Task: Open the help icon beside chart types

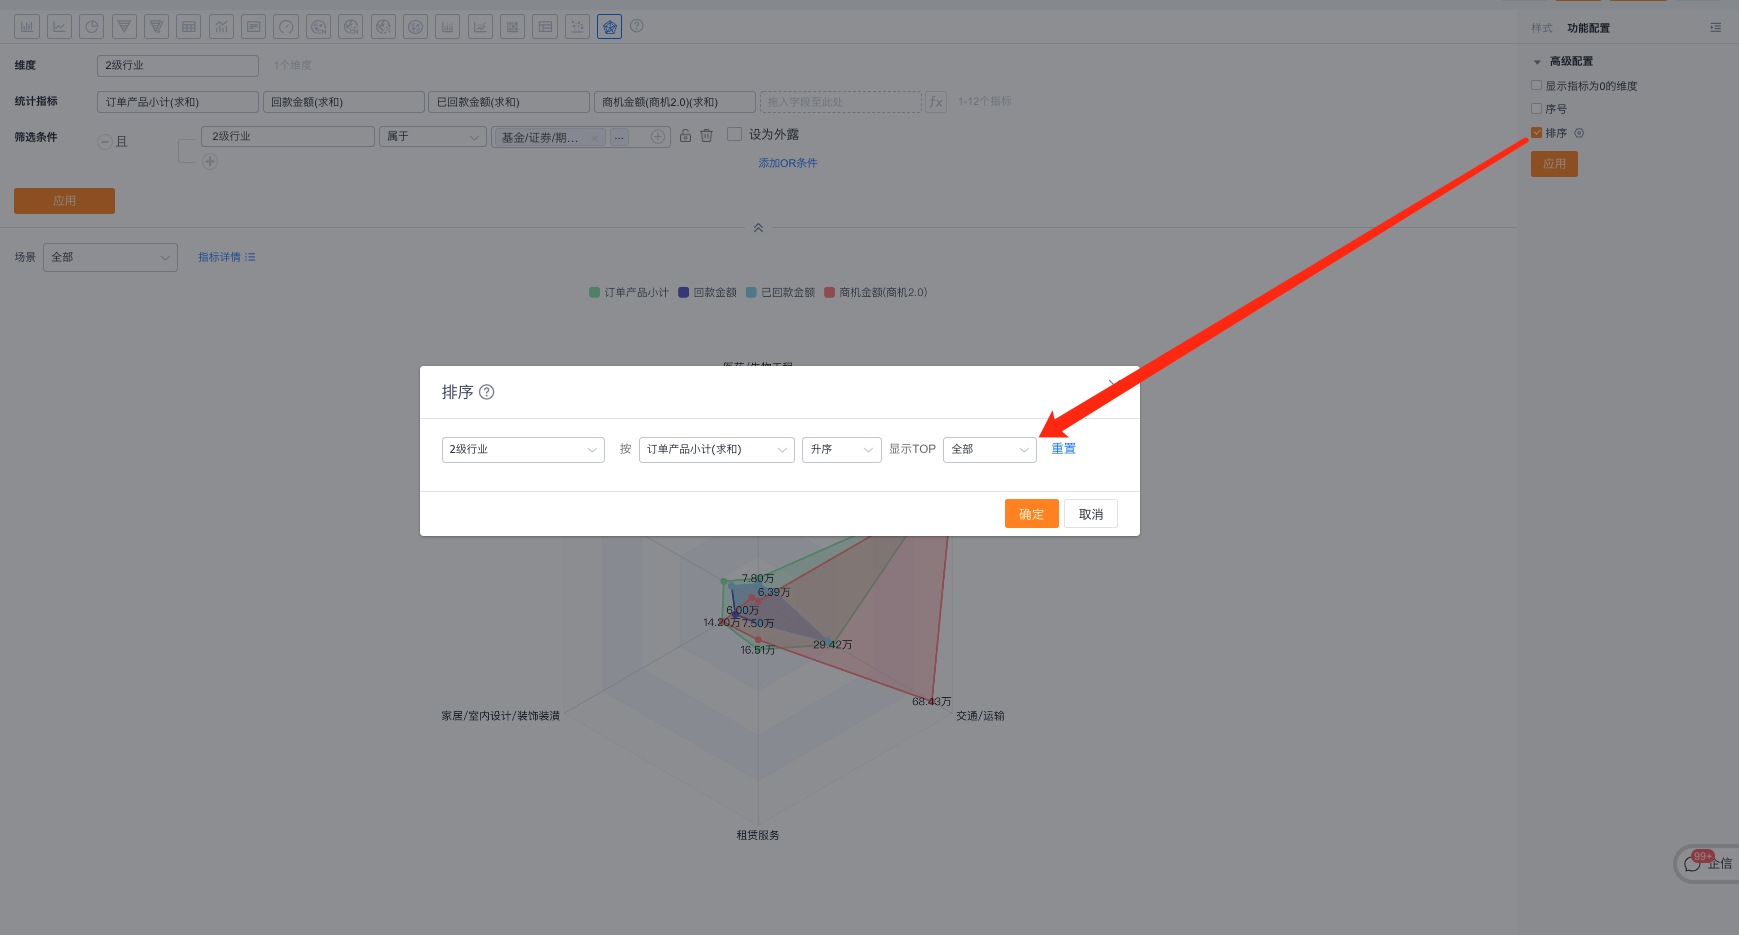Action: coord(637,26)
